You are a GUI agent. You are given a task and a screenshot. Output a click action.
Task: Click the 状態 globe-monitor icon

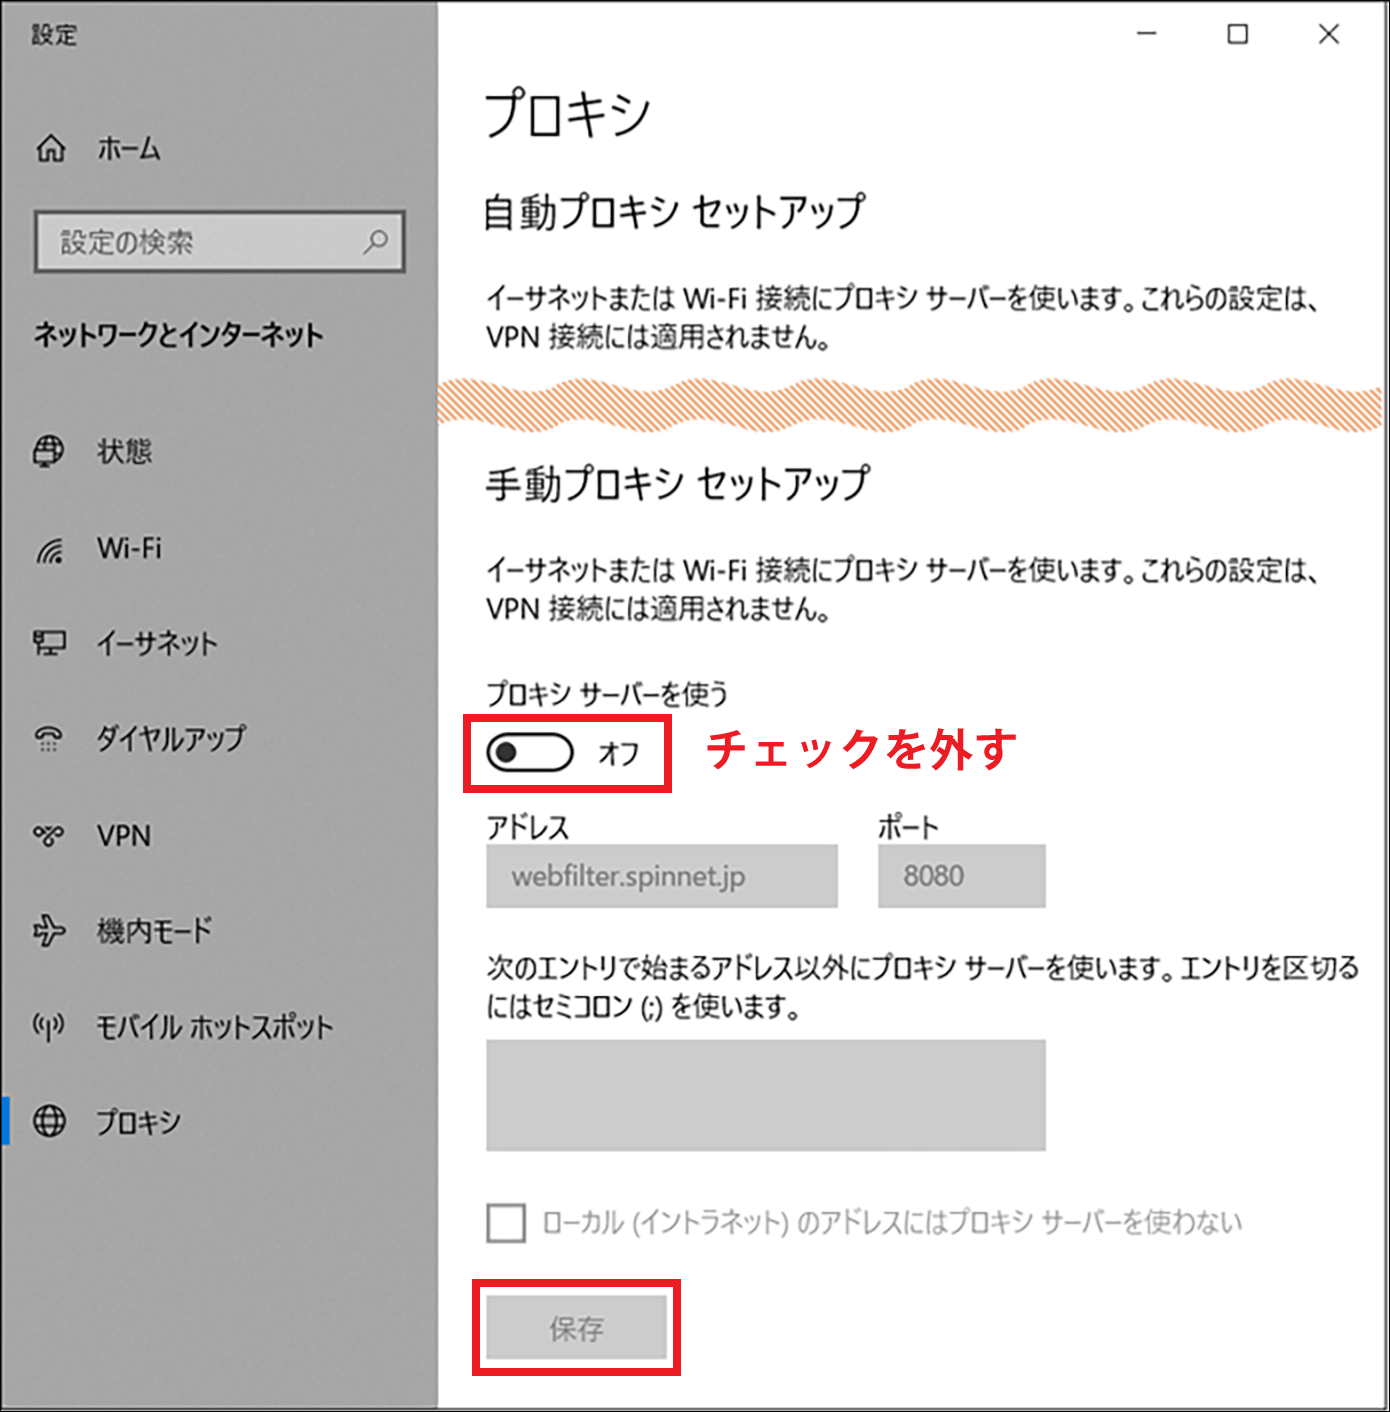pos(49,451)
